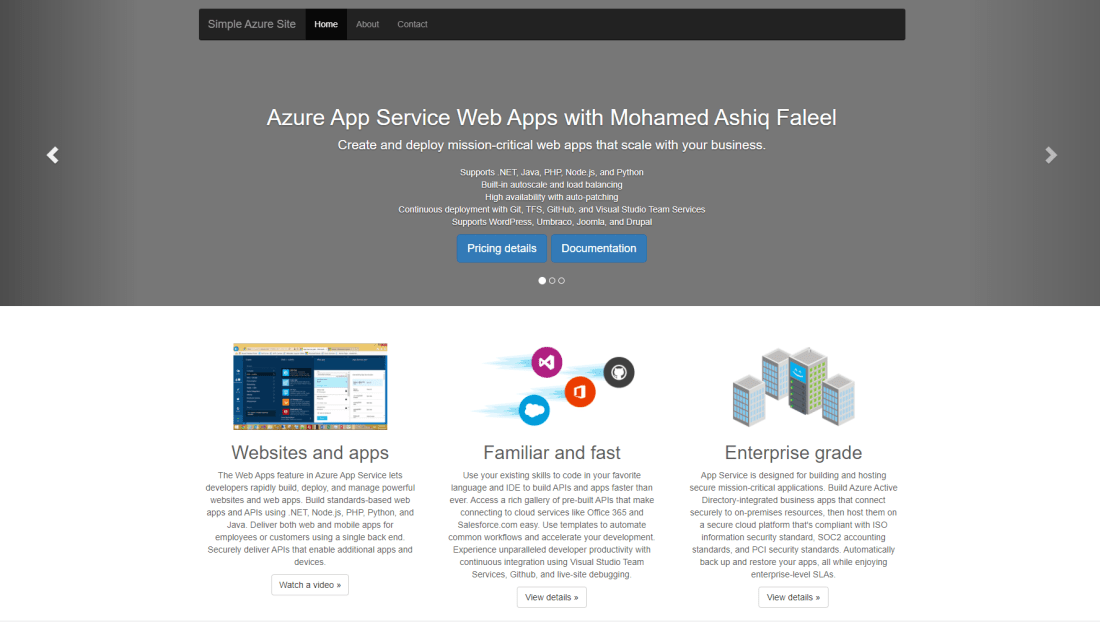Click View details under Enterprise grade
Image resolution: width=1100 pixels, height=622 pixels.
tap(793, 597)
